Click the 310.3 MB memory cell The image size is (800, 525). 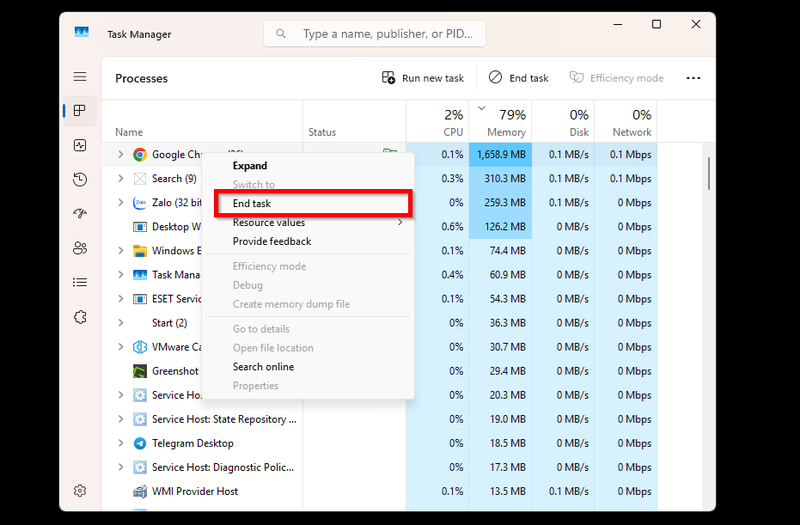(x=501, y=179)
